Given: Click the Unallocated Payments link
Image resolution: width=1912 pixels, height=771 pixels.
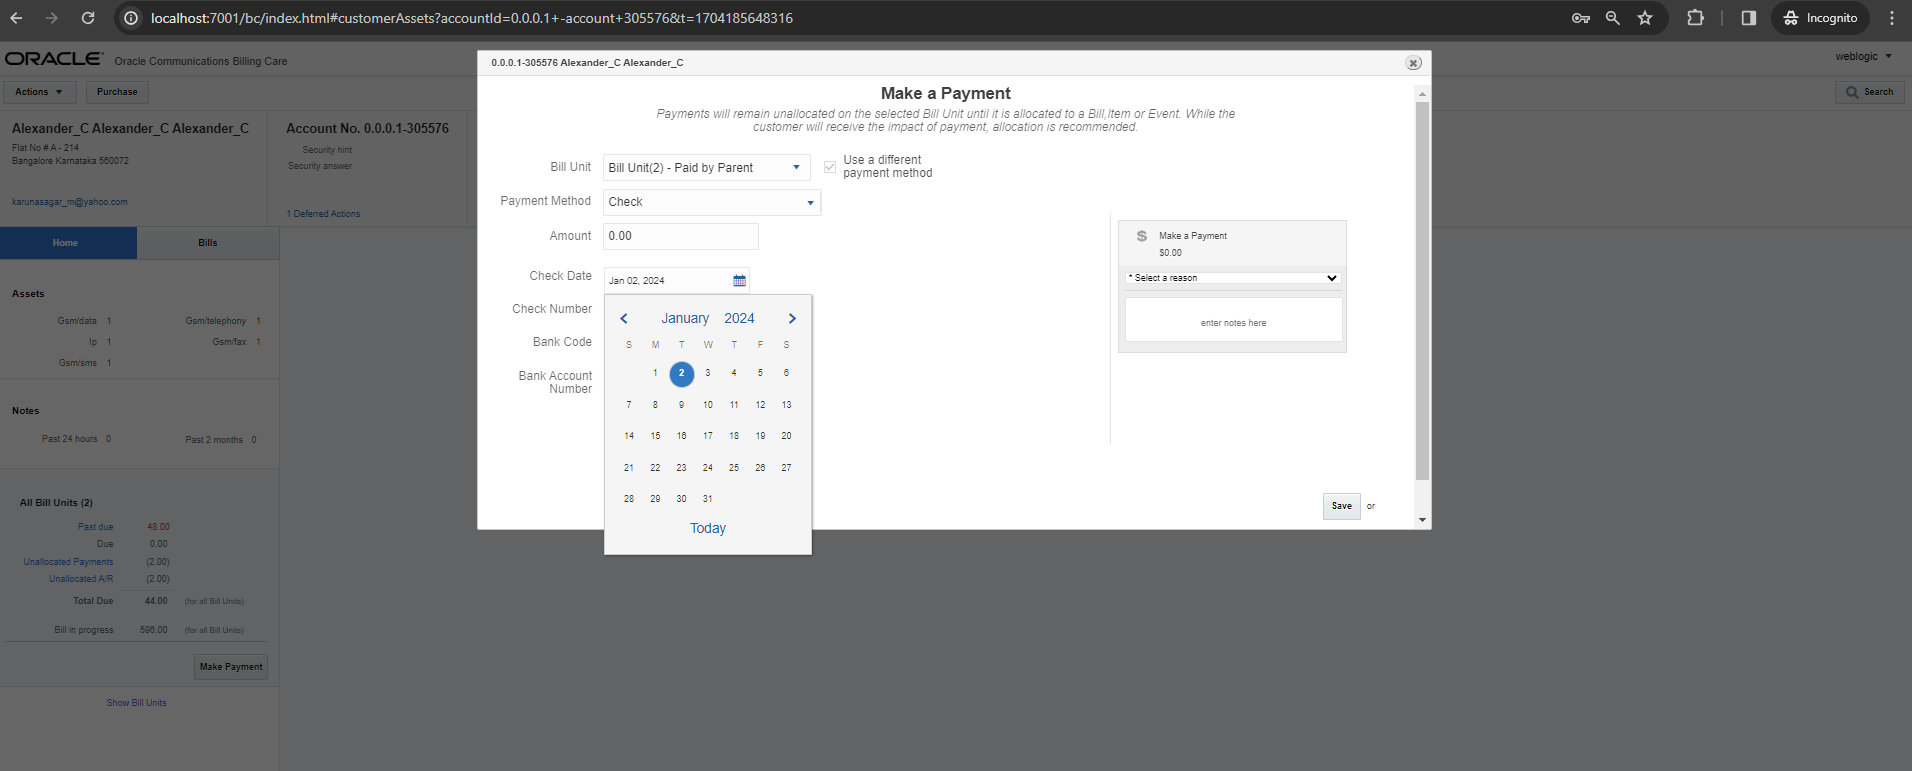Looking at the screenshot, I should pos(69,562).
